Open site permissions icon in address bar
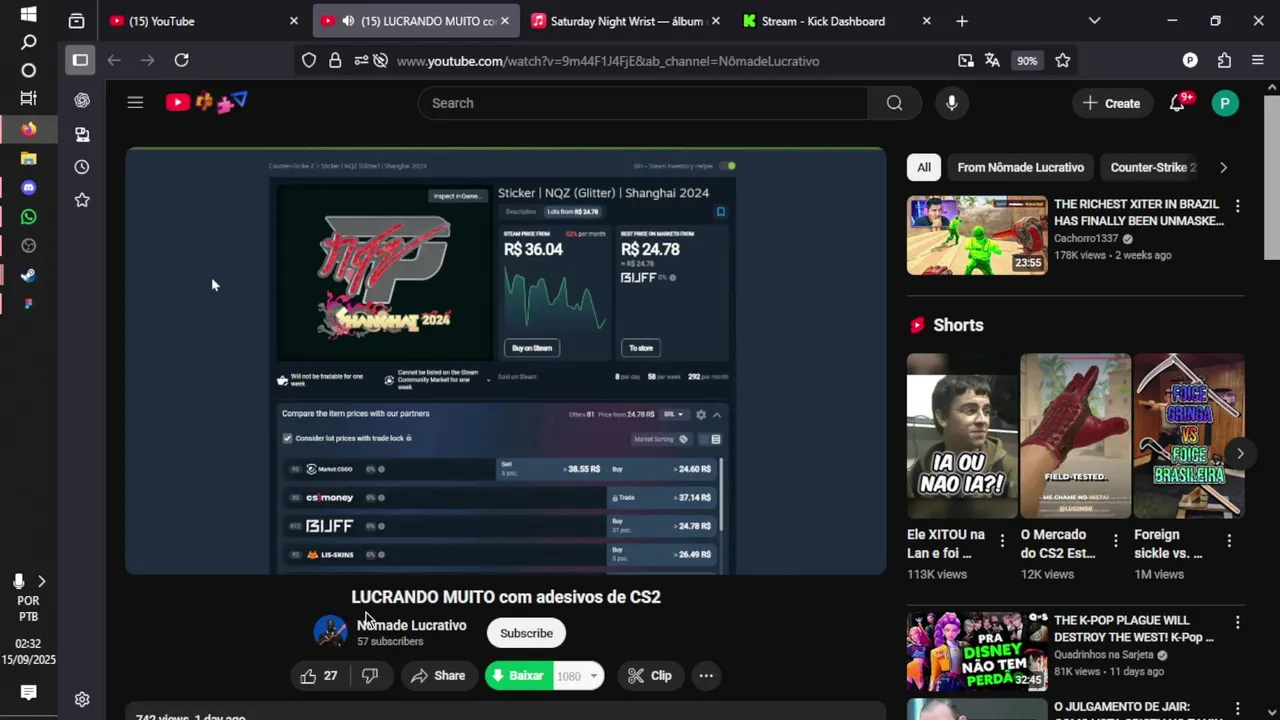1280x720 pixels. coord(360,61)
